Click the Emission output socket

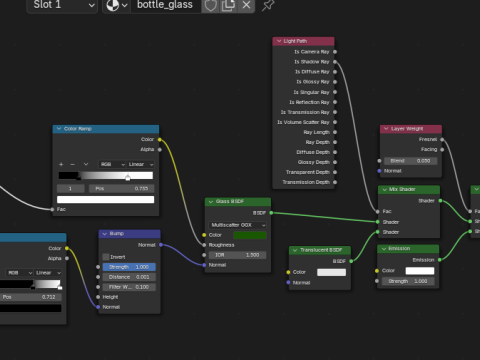coord(440,260)
